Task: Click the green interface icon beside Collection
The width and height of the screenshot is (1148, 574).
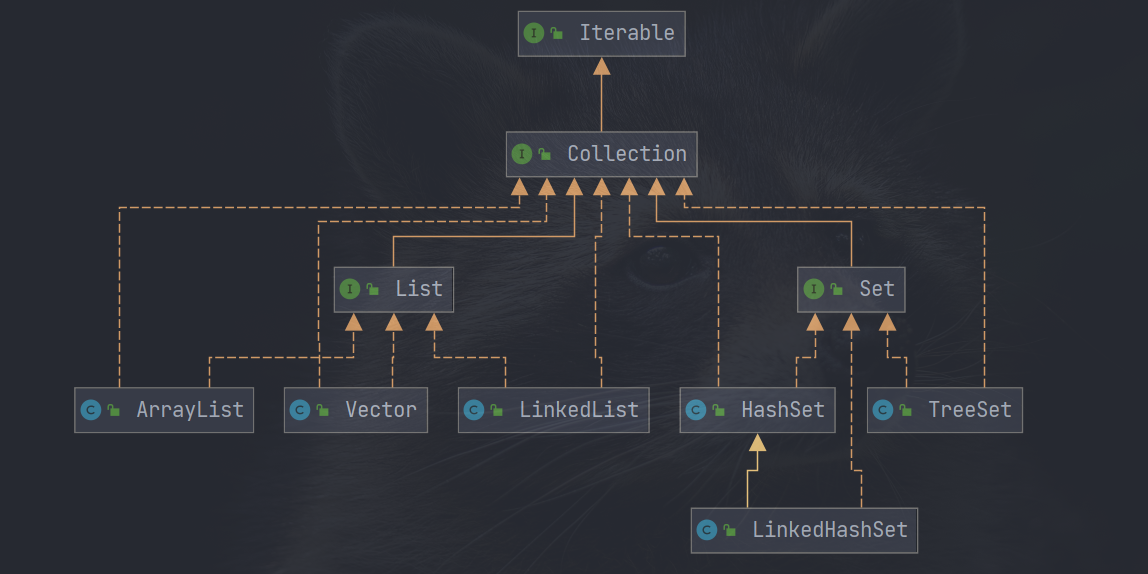Action: [x=521, y=154]
